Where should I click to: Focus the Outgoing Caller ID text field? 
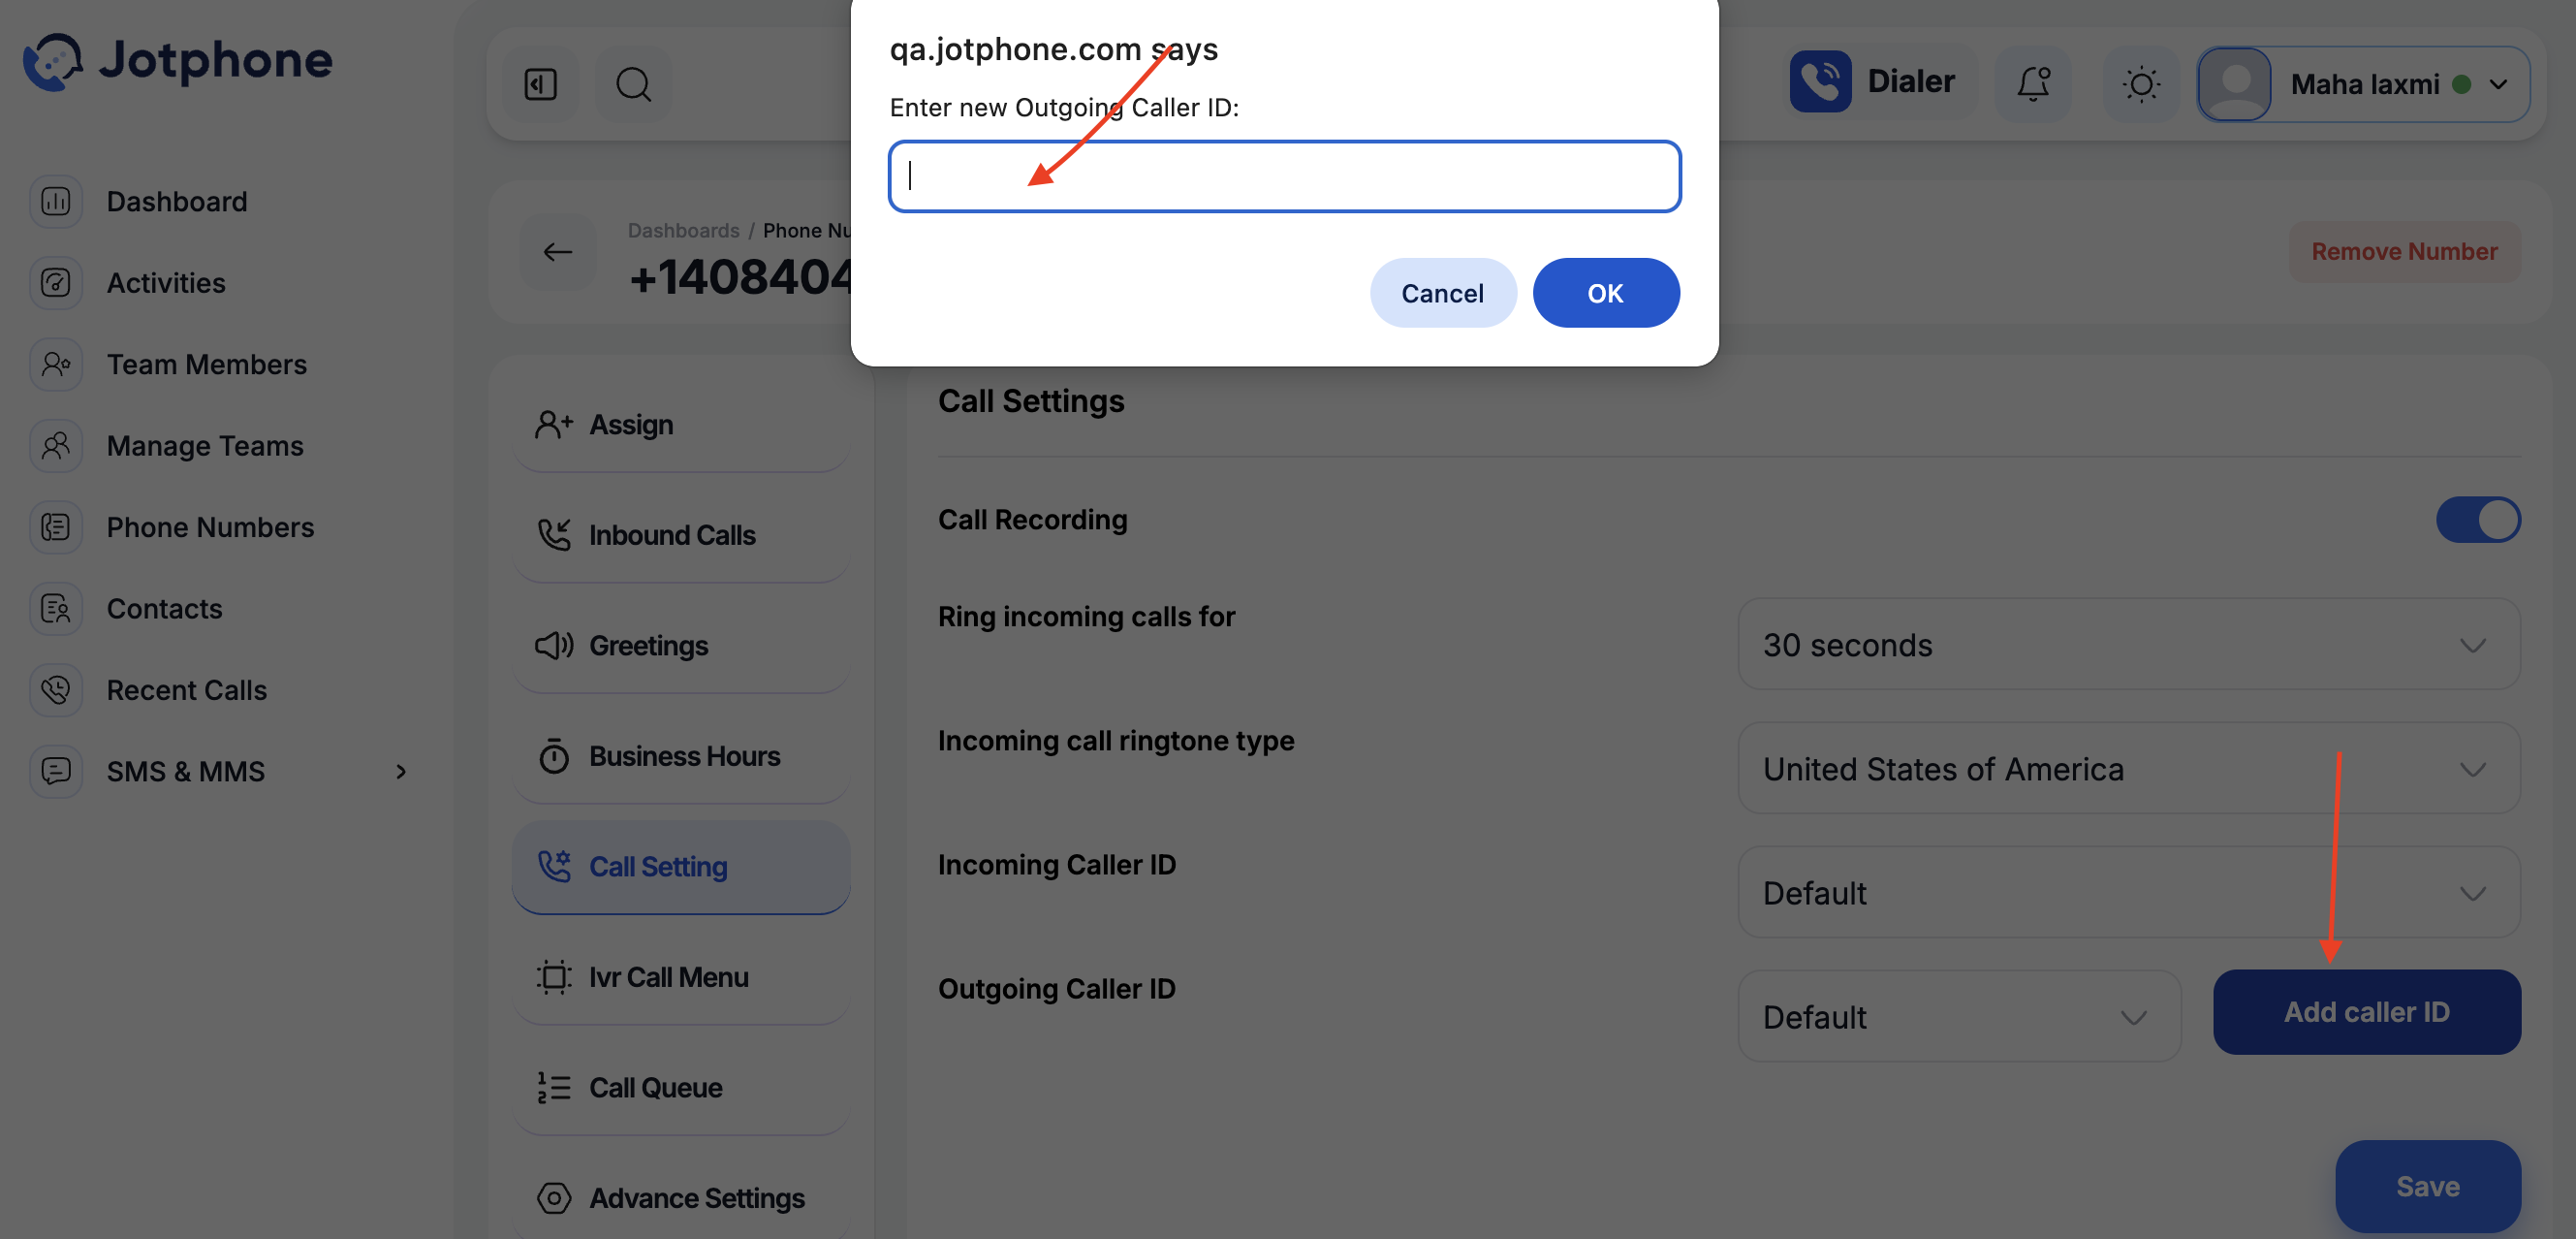1284,176
